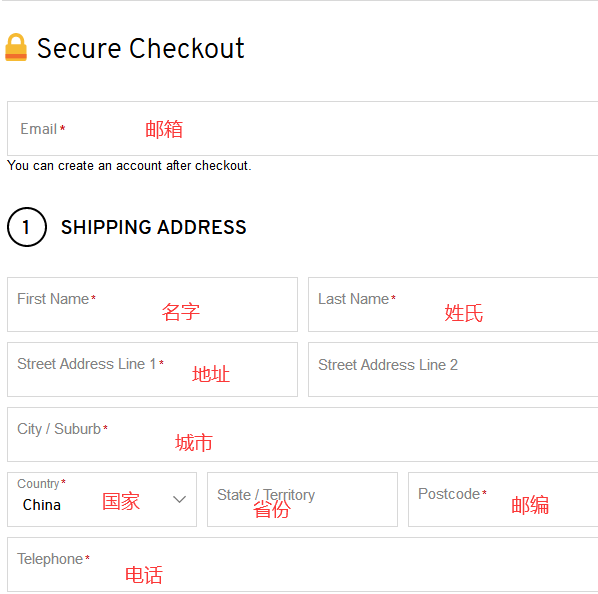This screenshot has height=594, width=598.
Task: Select the Last Name text box
Action: coord(453,305)
